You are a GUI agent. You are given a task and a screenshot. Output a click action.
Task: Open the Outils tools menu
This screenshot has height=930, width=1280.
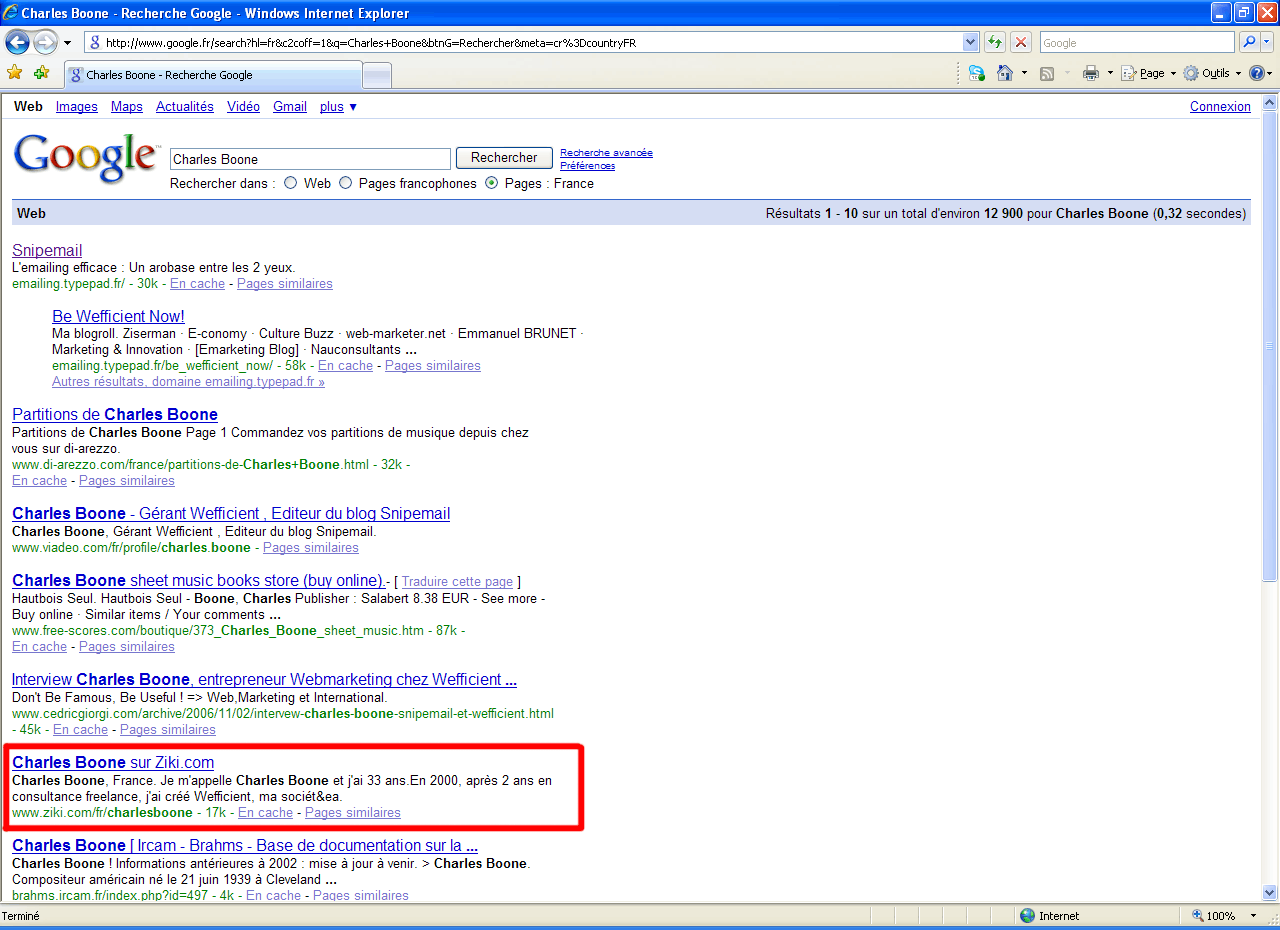click(1212, 73)
